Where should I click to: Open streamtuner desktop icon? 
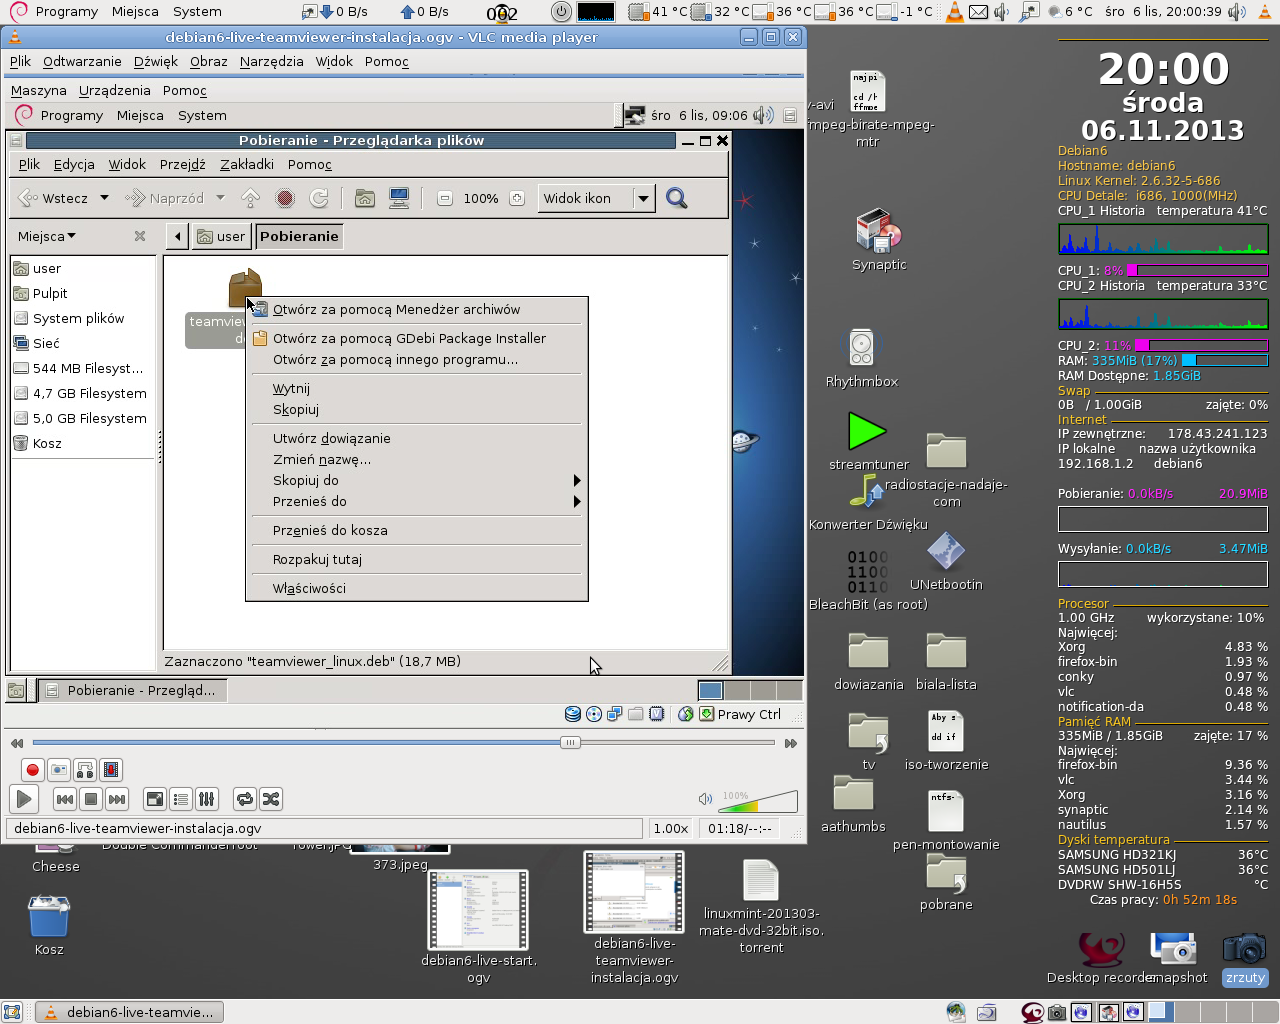point(868,440)
